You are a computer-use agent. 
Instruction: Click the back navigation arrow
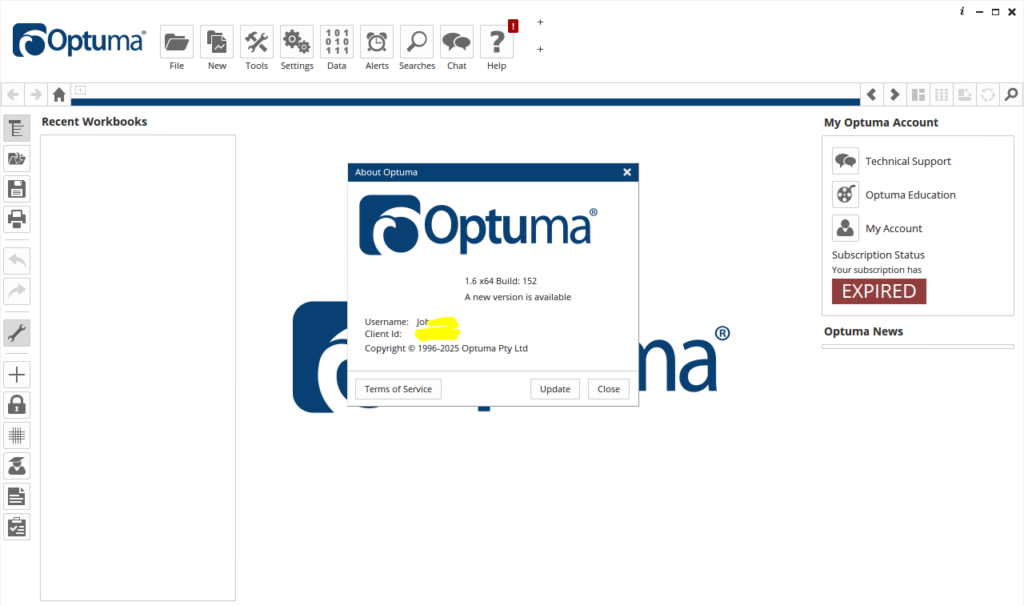pos(12,95)
